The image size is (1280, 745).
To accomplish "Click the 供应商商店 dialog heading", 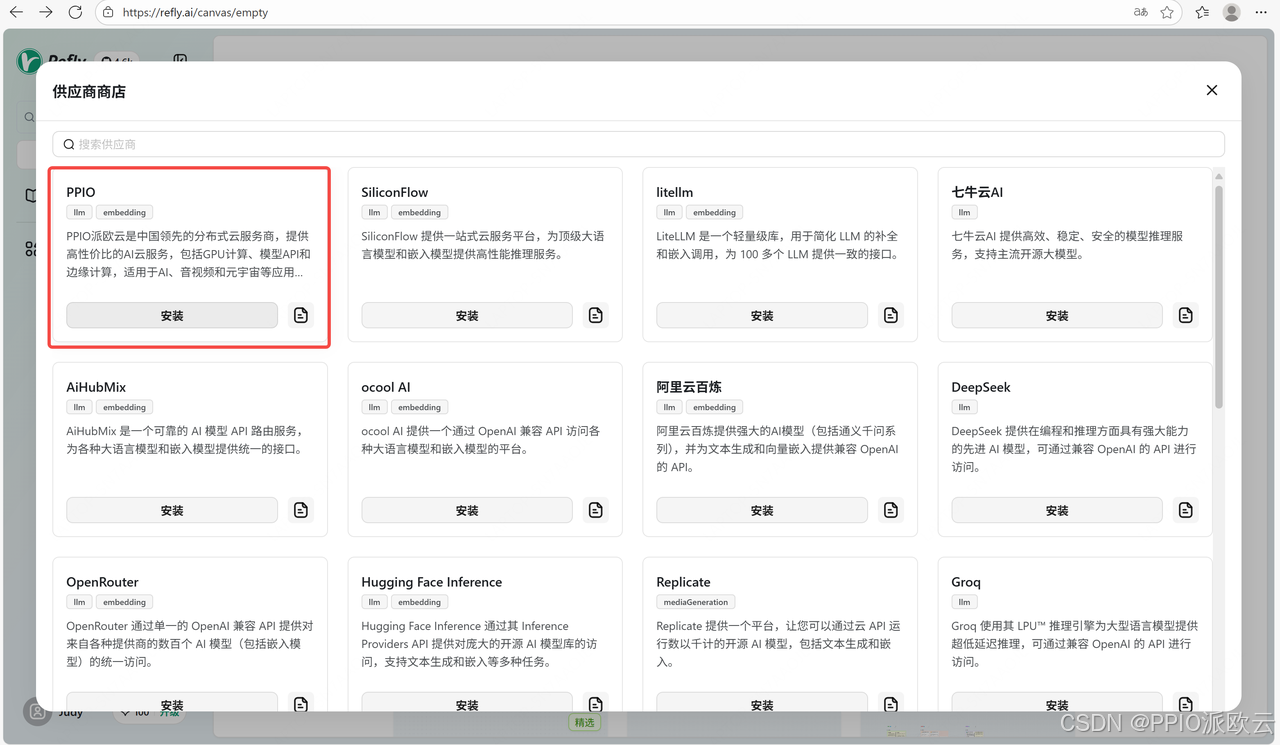I will click(x=89, y=91).
